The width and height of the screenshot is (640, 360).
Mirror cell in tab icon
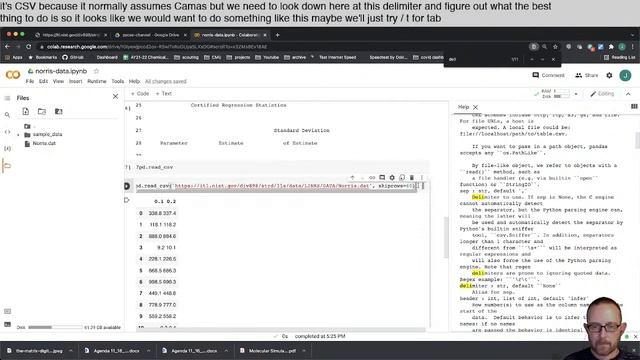[x=402, y=178]
